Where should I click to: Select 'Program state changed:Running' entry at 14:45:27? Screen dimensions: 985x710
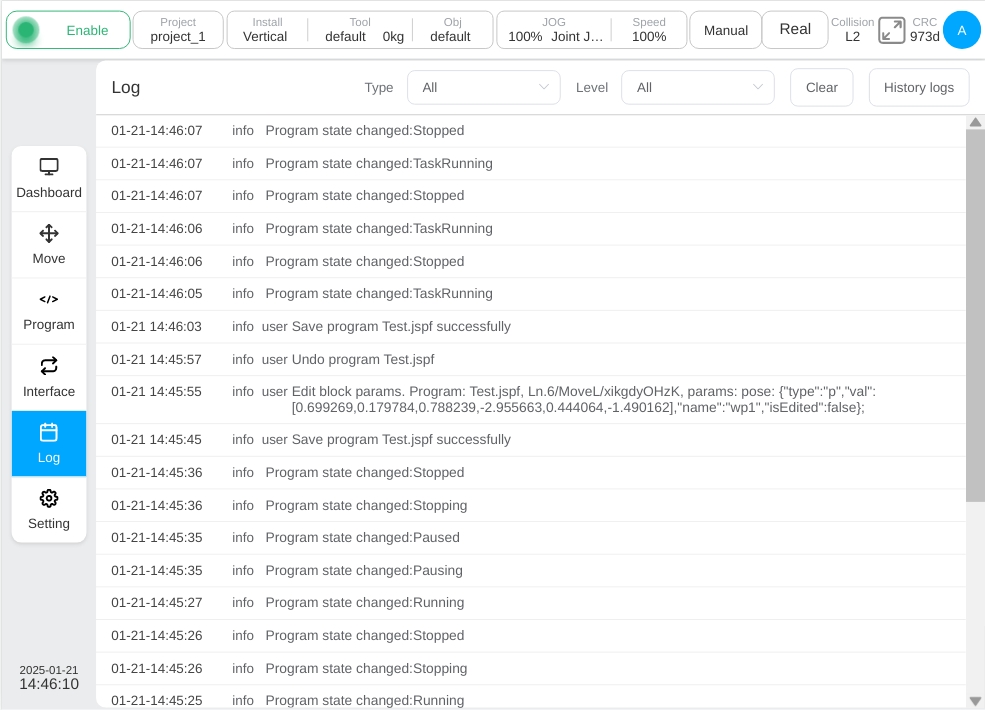point(530,603)
